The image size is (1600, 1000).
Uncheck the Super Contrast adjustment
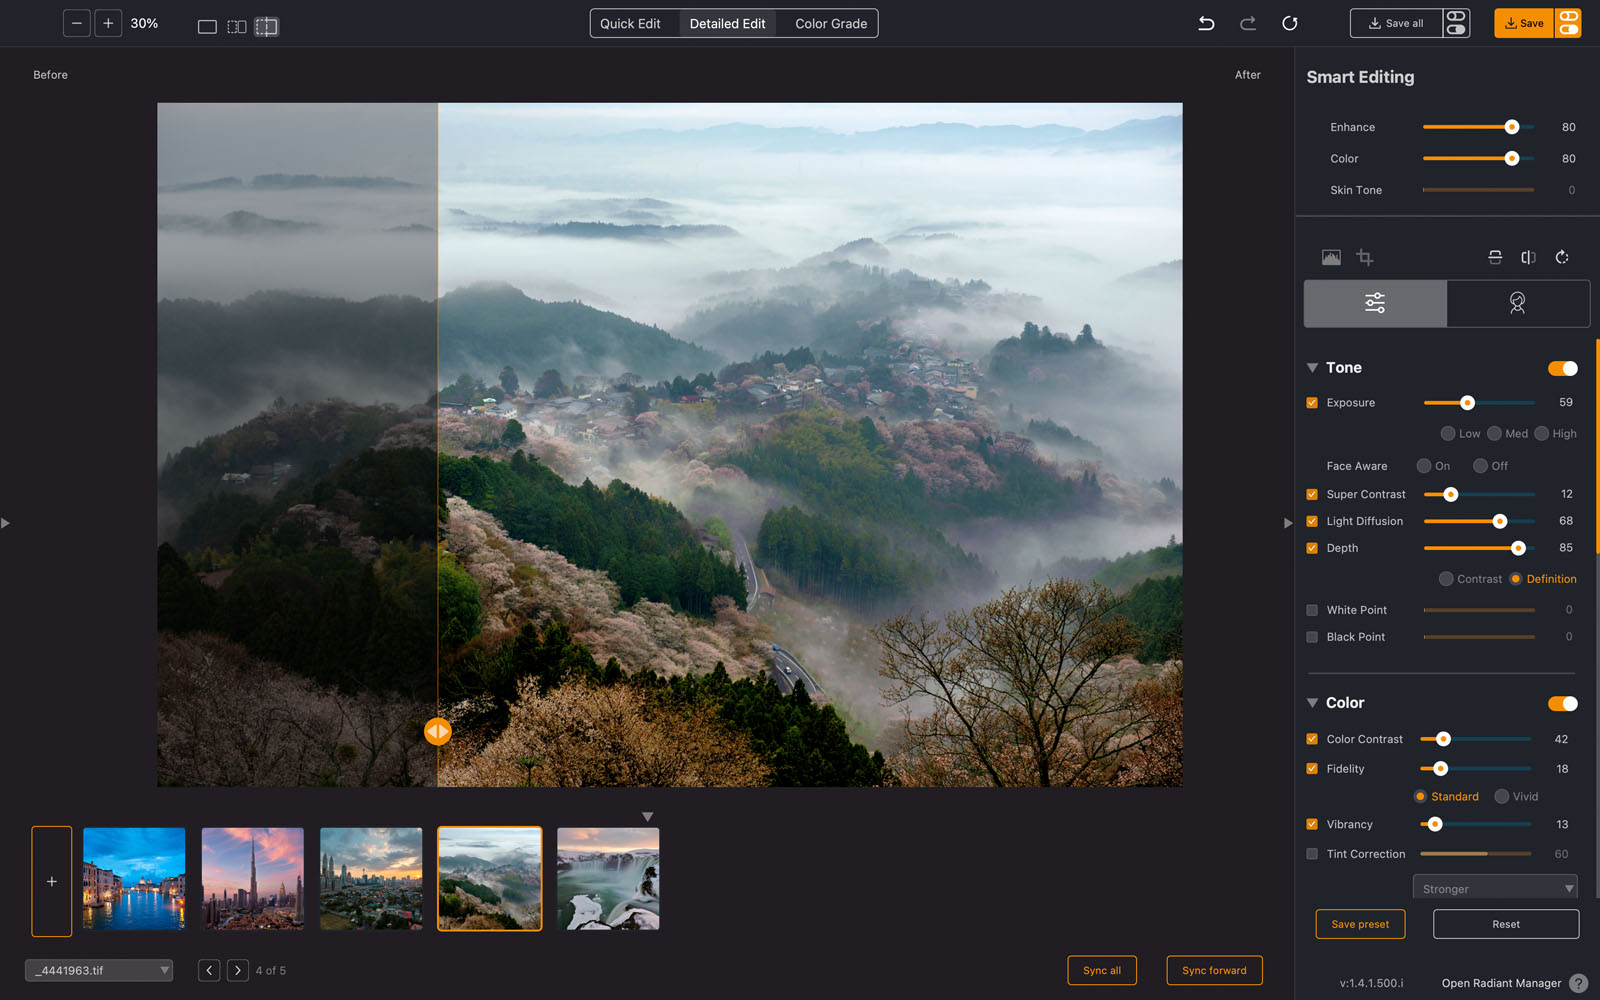[1311, 494]
